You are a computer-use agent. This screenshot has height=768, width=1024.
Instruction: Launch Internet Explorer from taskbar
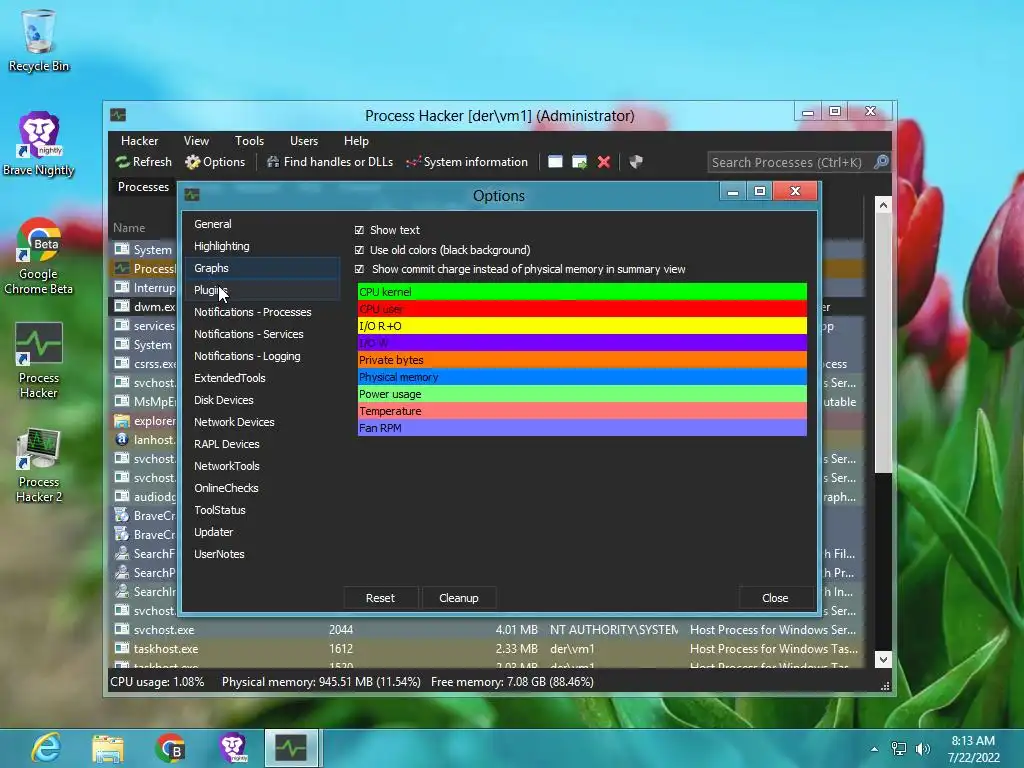click(46, 748)
